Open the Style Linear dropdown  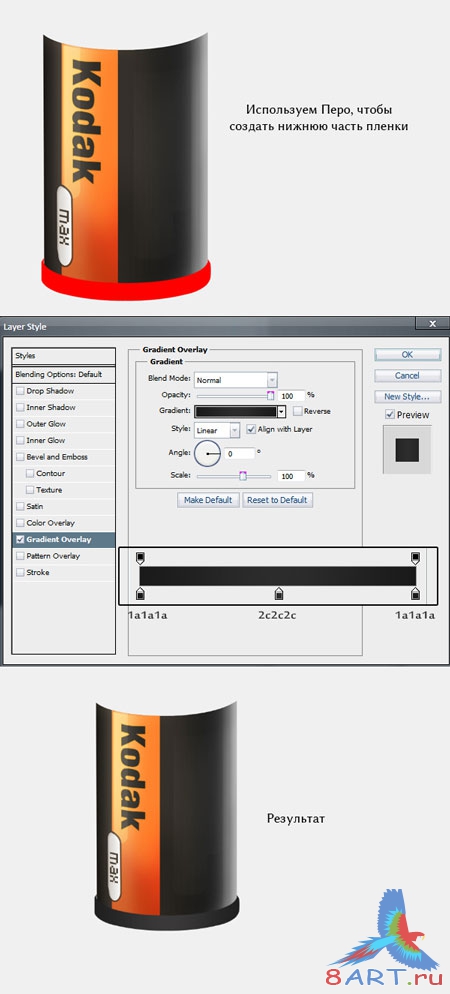(217, 430)
